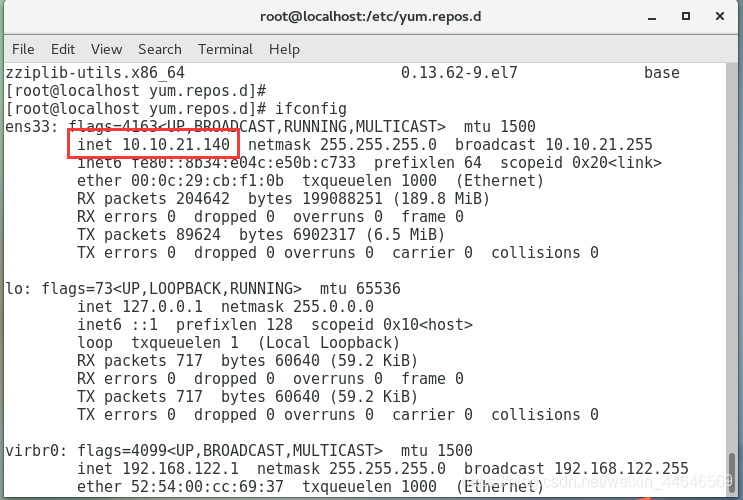Click the size (189.8 MiB)
743x500 pixels.
coord(441,199)
